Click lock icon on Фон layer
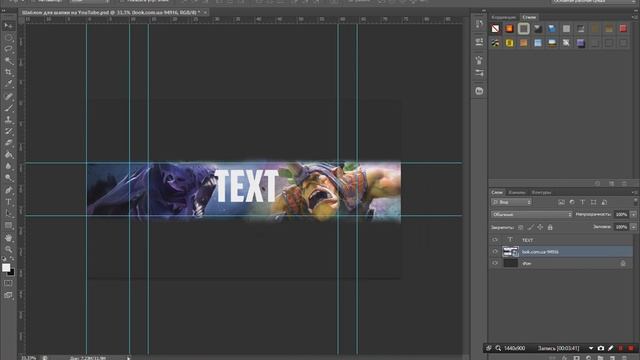 (x=623, y=264)
